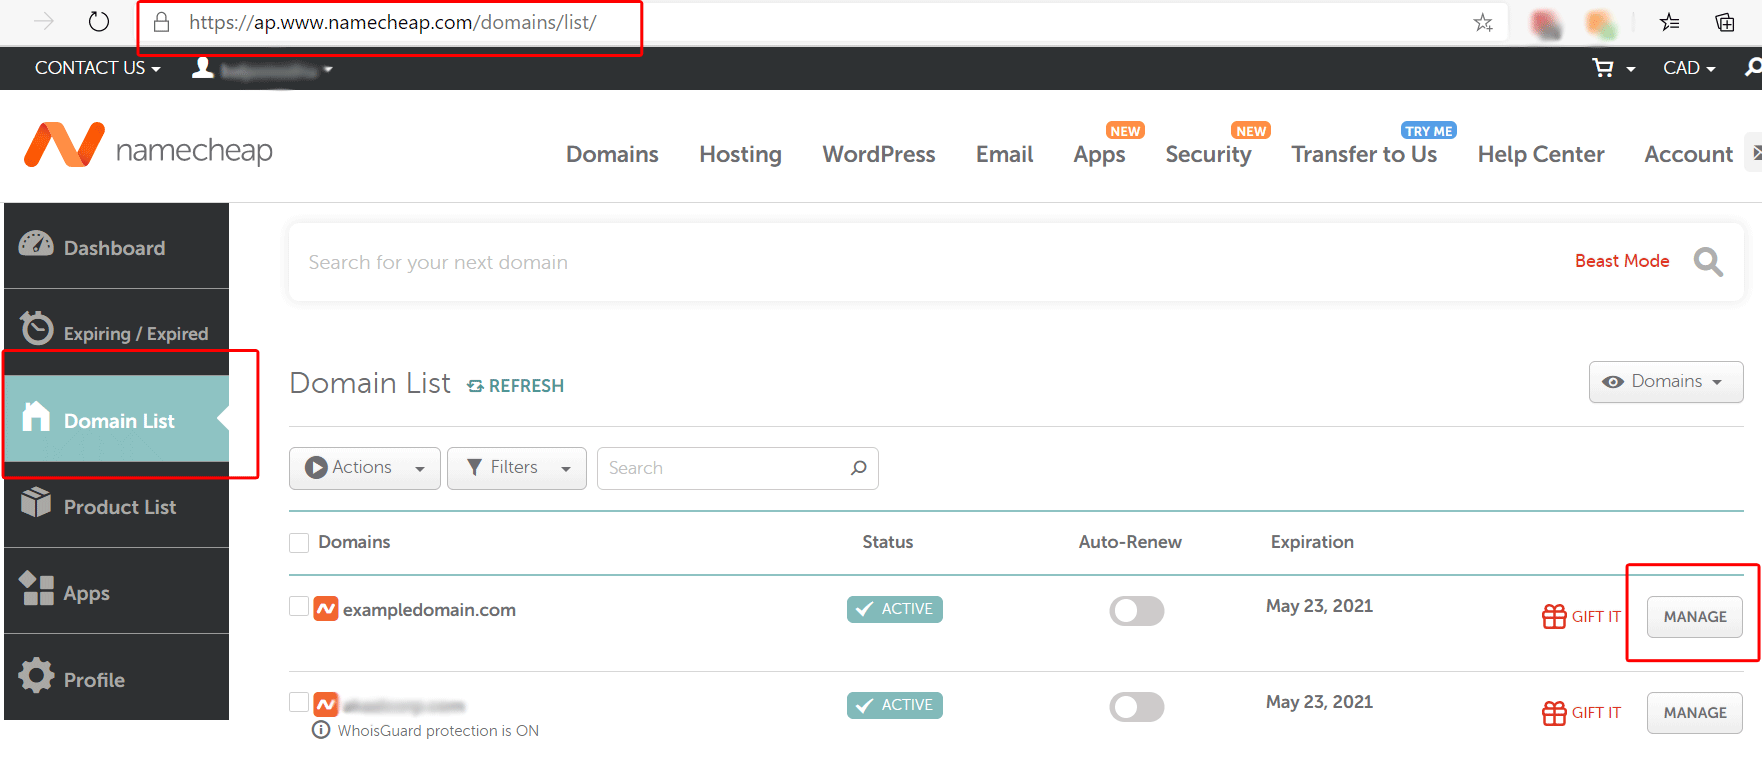
Task: Click the namecheap logo
Action: (x=148, y=146)
